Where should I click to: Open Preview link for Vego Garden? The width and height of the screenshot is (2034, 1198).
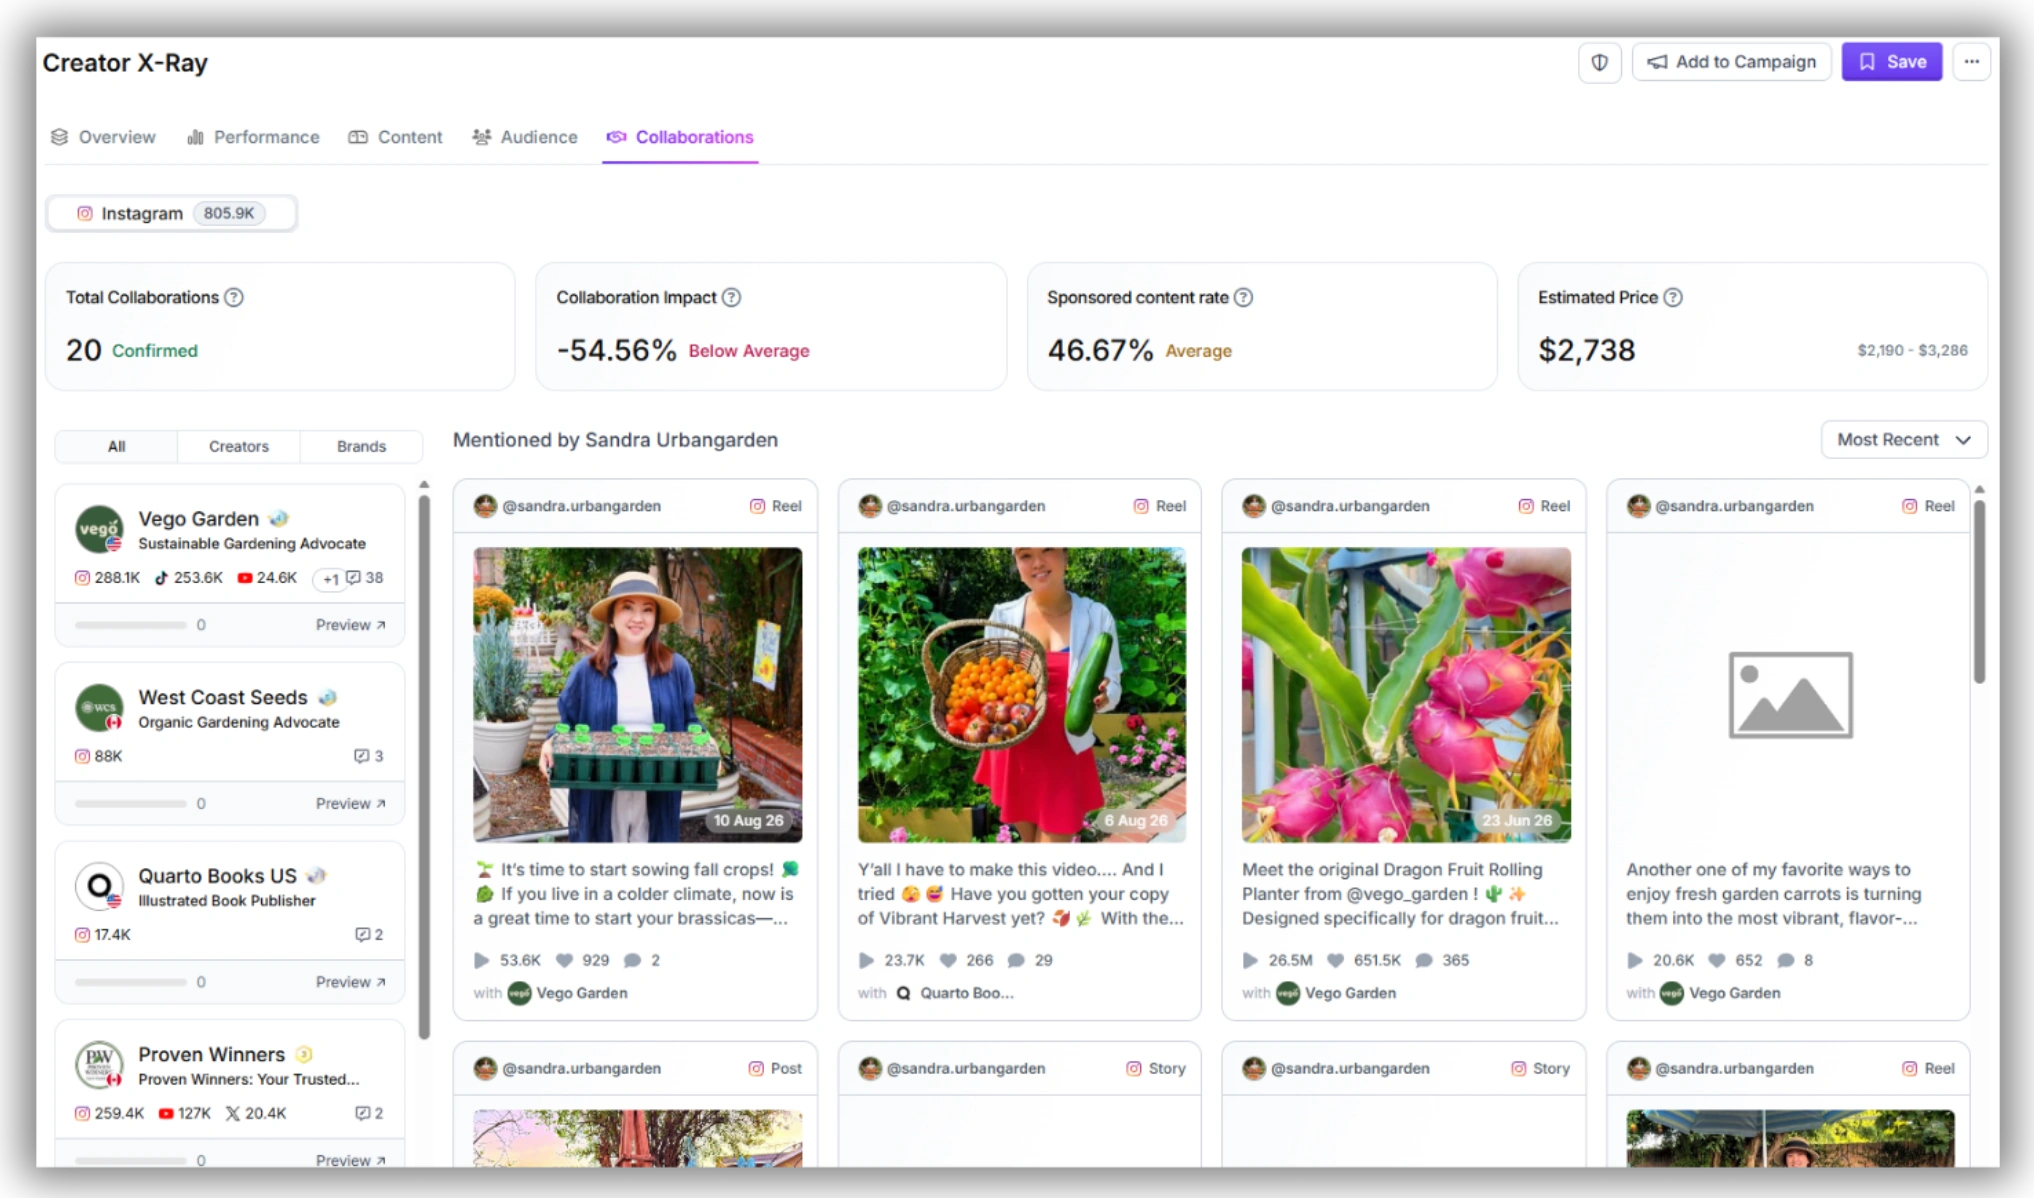coord(351,625)
